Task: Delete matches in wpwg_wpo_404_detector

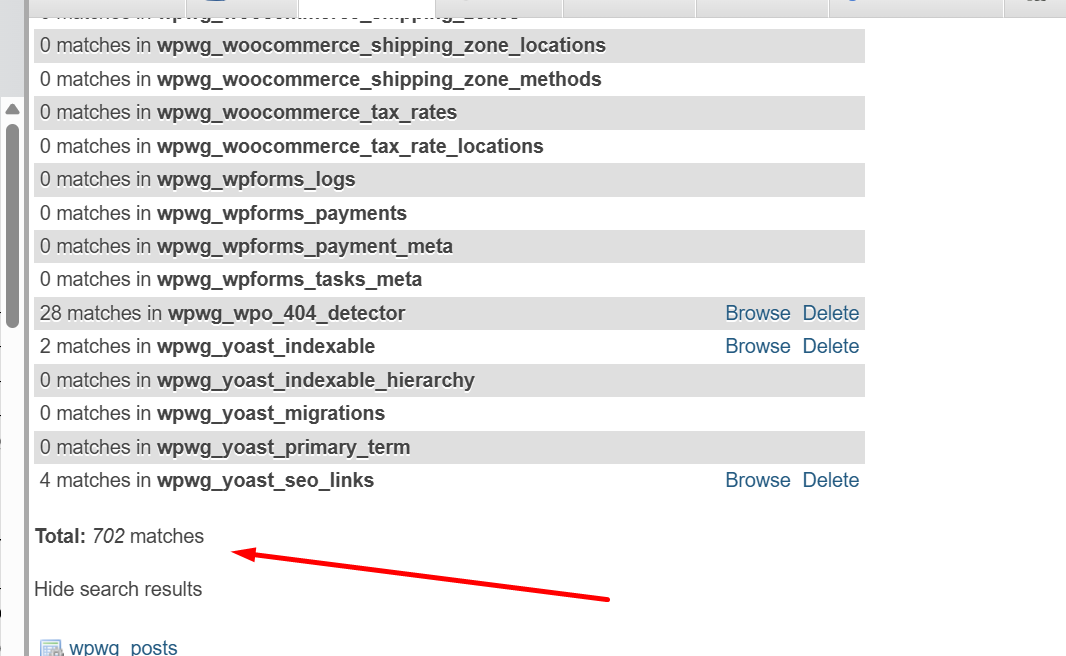Action: pyautogui.click(x=830, y=313)
